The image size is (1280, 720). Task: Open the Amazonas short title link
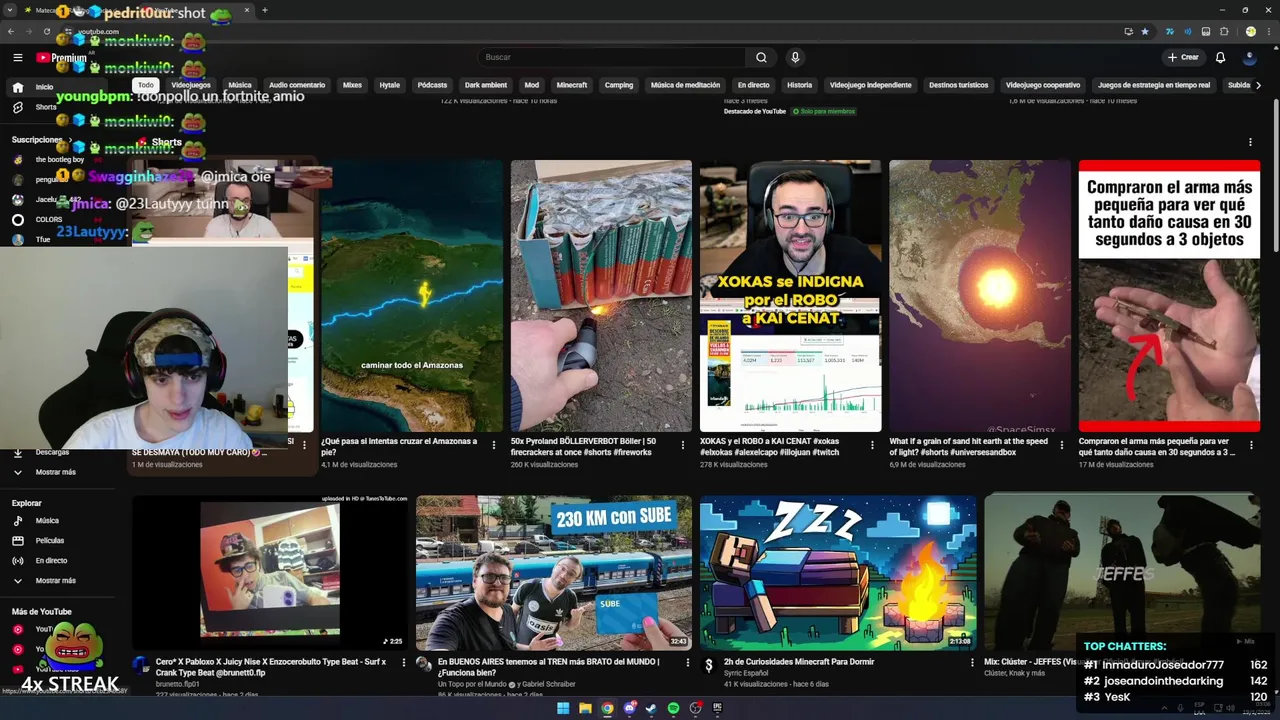pyautogui.click(x=399, y=446)
